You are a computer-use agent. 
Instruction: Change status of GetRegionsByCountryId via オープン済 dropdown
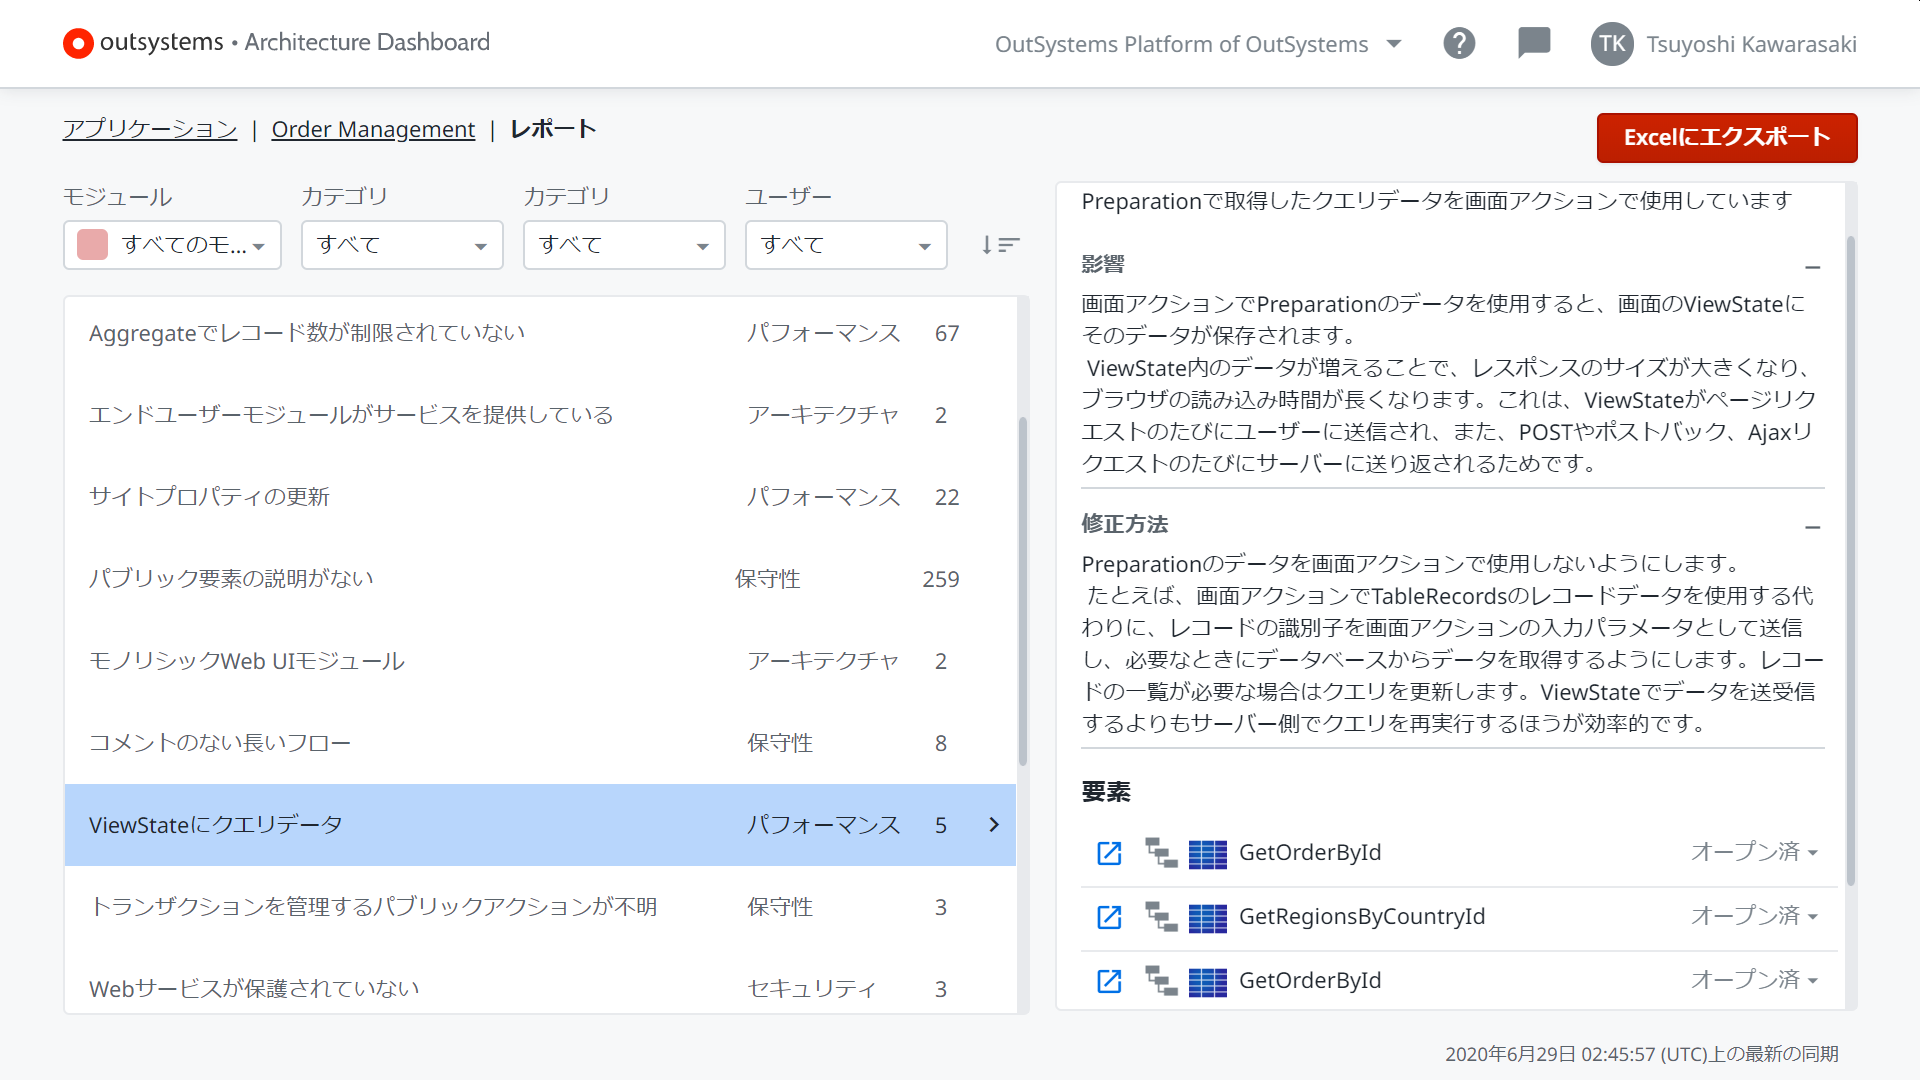click(1753, 918)
